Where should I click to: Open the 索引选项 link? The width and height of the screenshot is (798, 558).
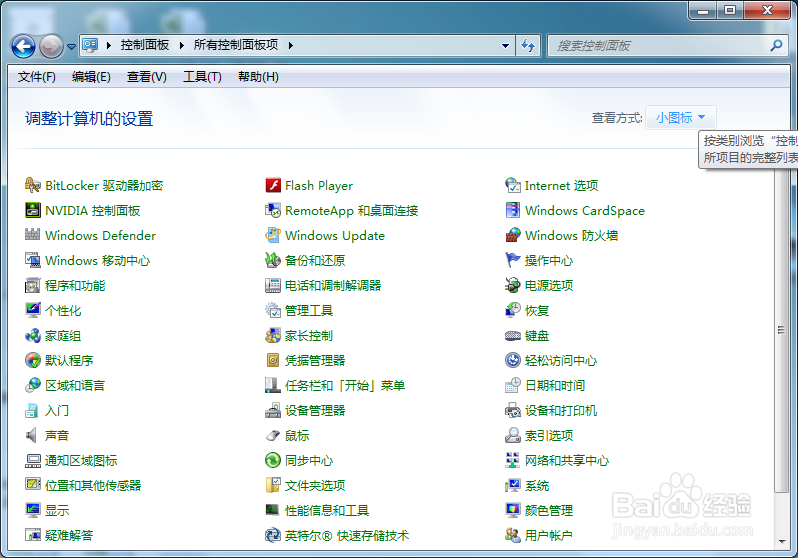point(549,435)
